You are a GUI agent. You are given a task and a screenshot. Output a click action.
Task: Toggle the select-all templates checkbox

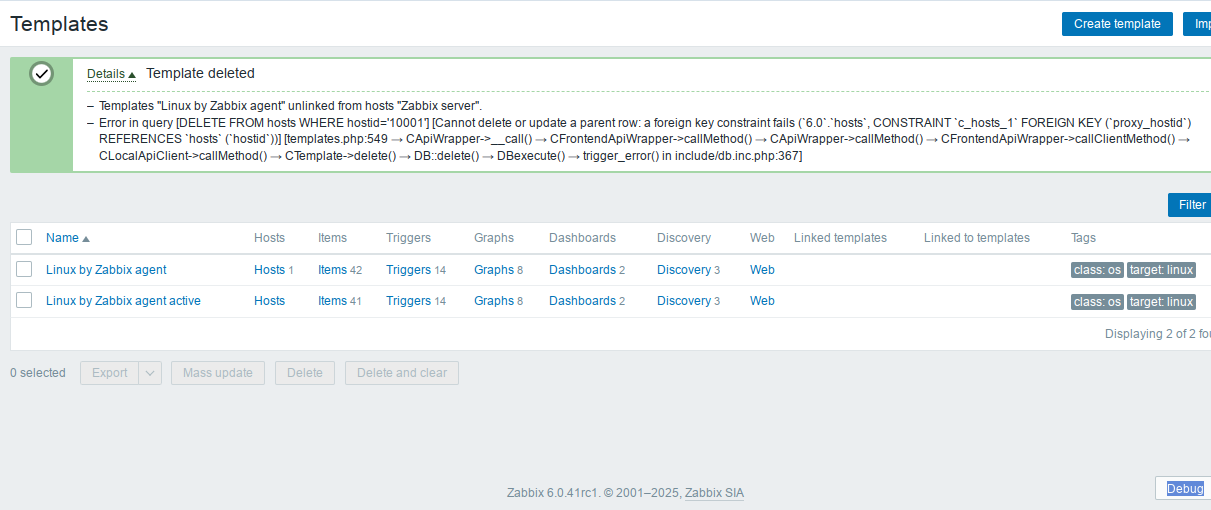25,237
